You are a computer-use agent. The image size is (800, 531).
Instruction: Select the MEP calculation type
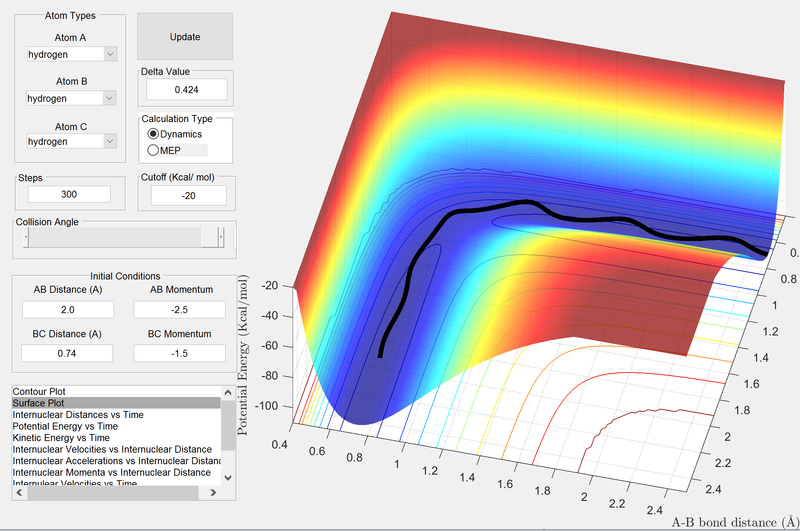coord(154,150)
